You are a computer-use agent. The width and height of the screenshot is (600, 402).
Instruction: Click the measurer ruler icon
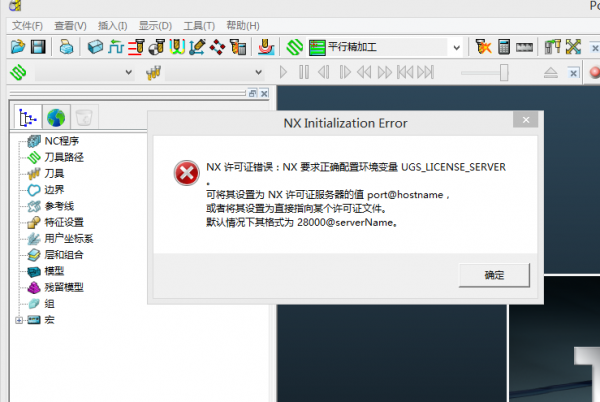point(524,47)
